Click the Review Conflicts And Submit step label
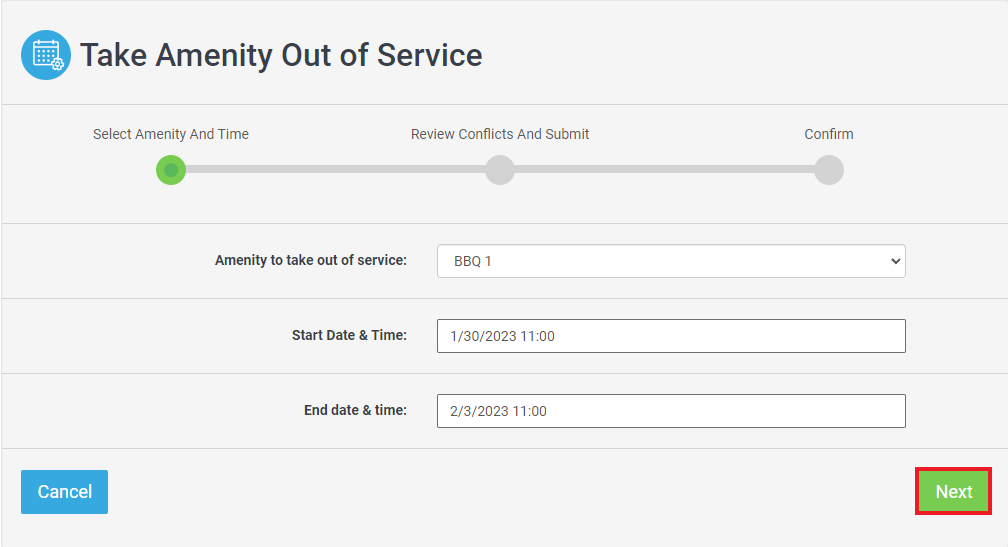Image resolution: width=1008 pixels, height=547 pixels. pyautogui.click(x=500, y=134)
